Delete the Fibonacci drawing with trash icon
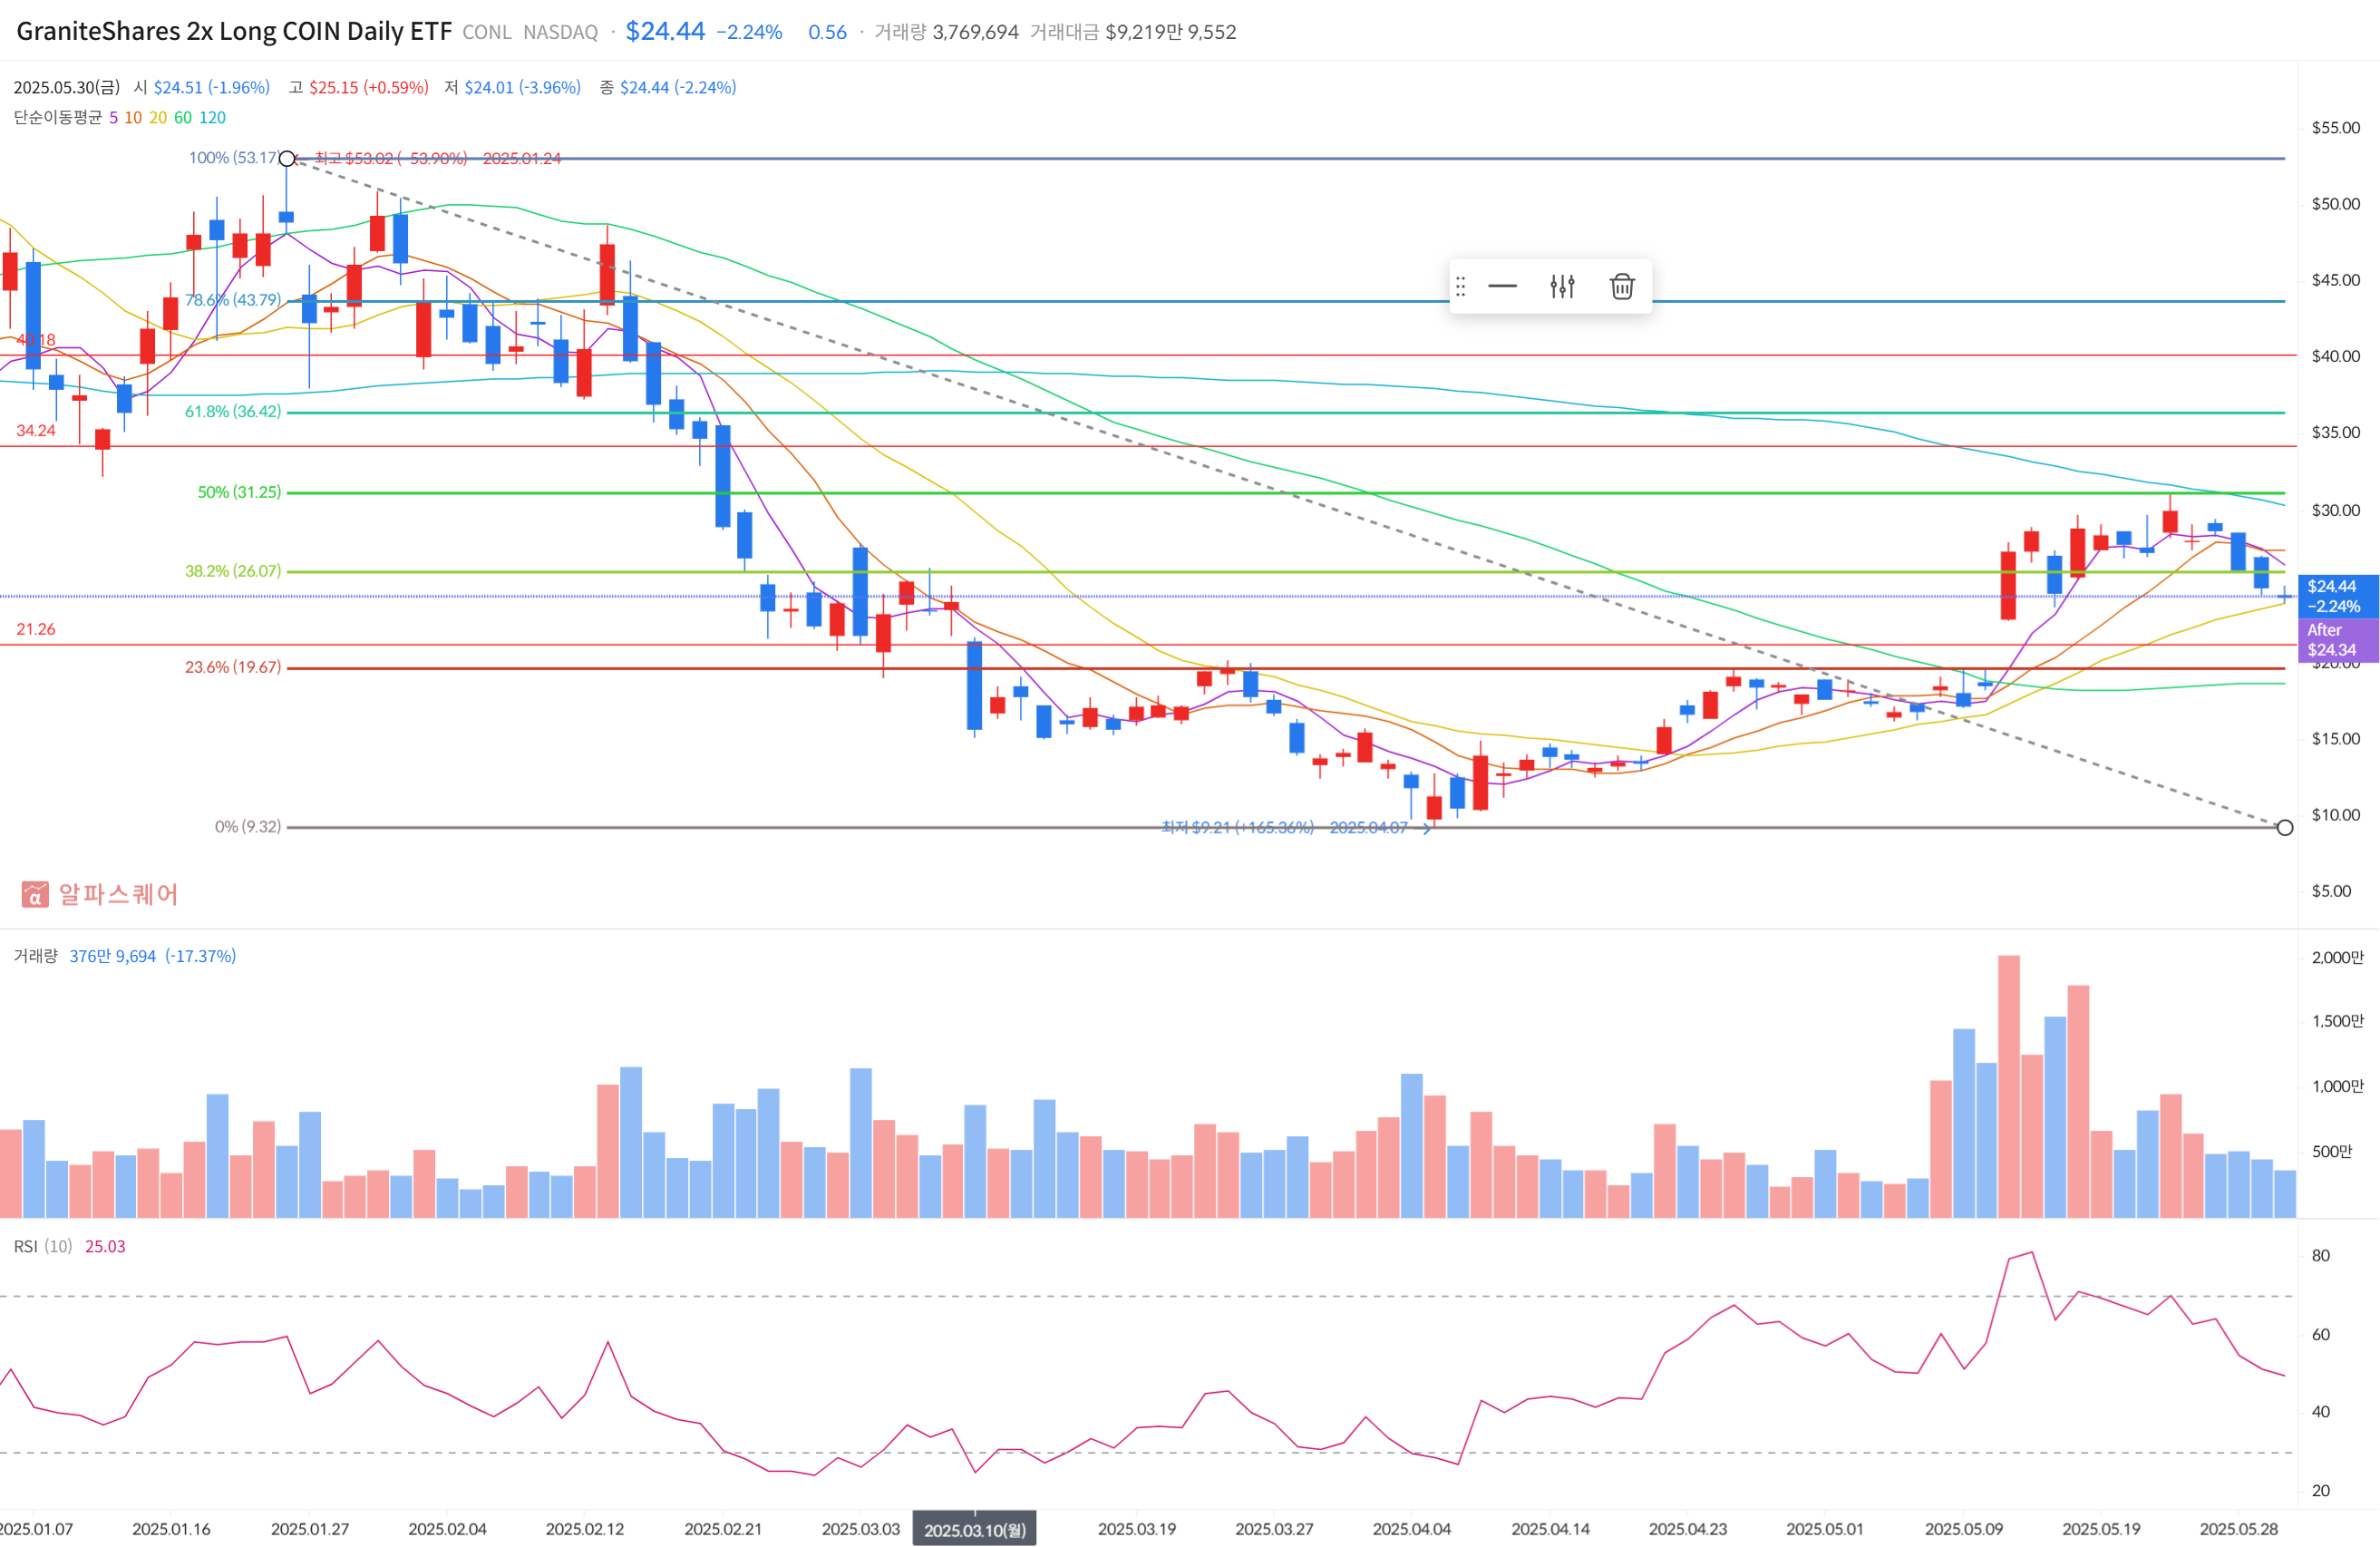 1621,287
